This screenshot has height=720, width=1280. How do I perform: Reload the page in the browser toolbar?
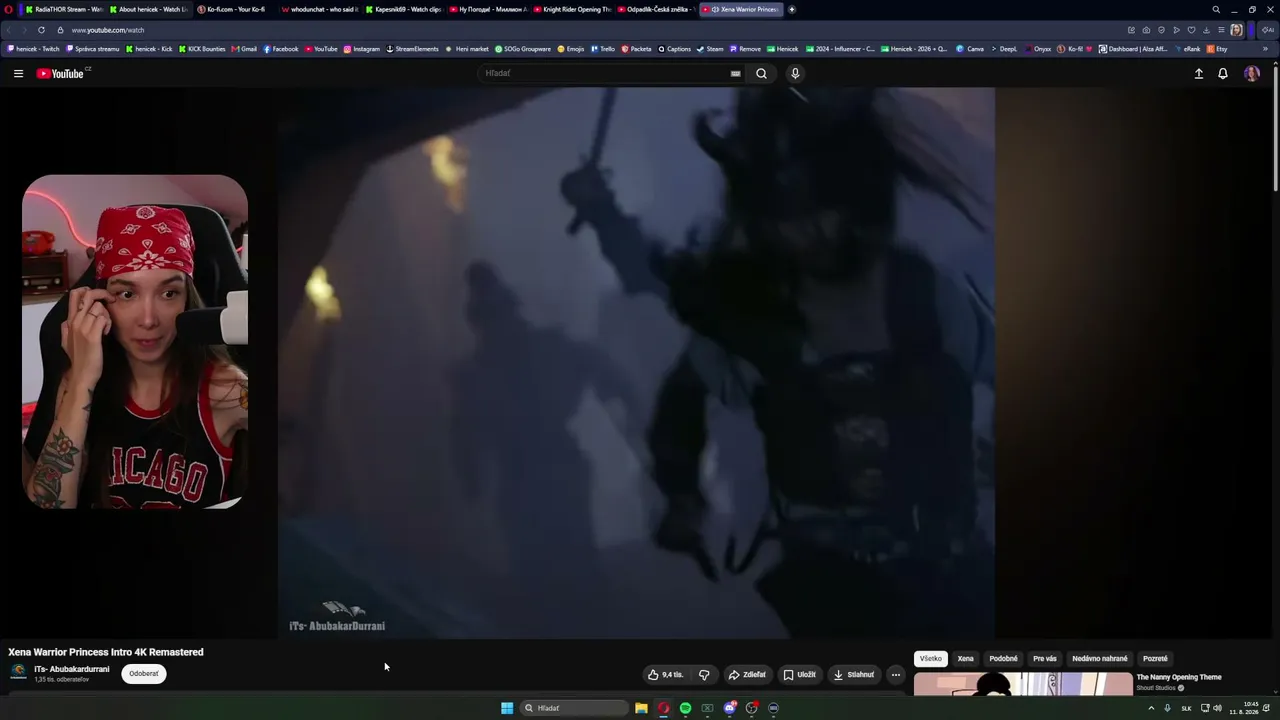coord(41,30)
